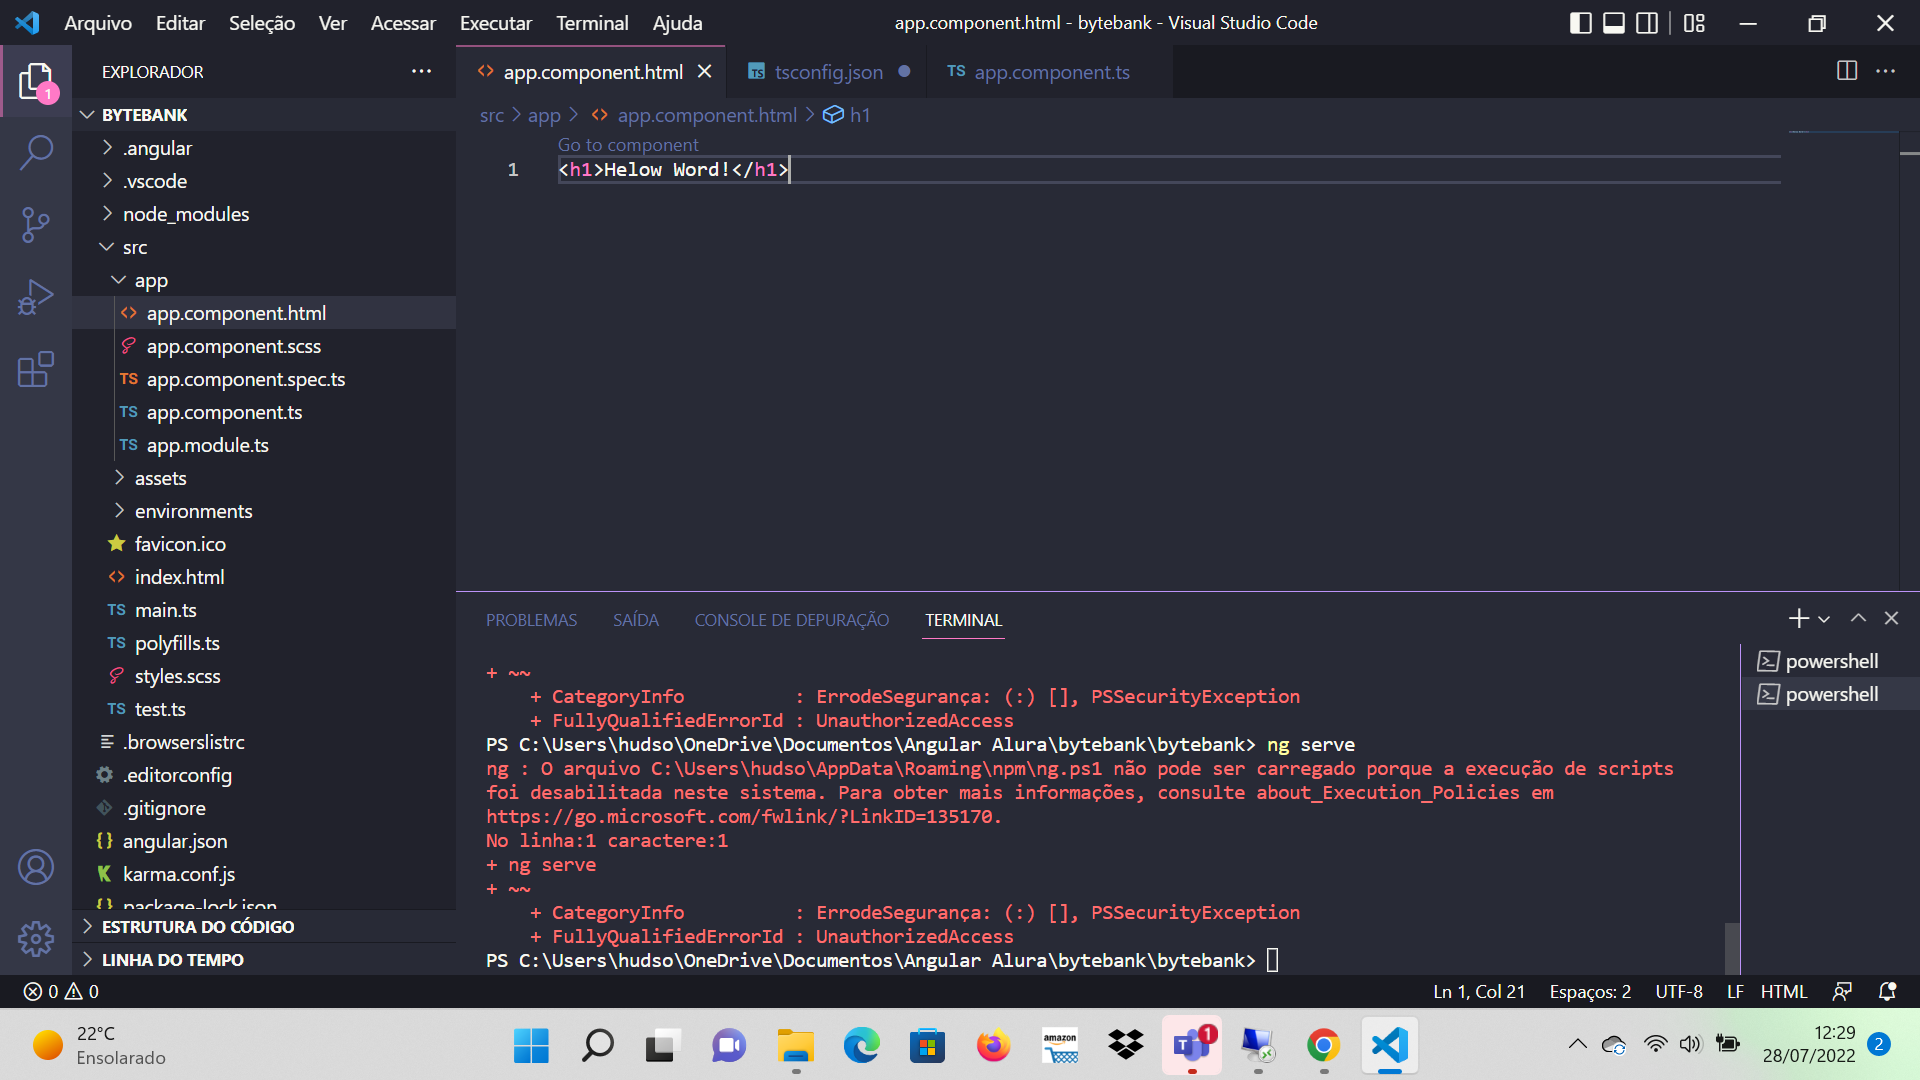Expand ESTRUTURA DO CÓDIGO section
This screenshot has width=1920, height=1080.
[264, 926]
